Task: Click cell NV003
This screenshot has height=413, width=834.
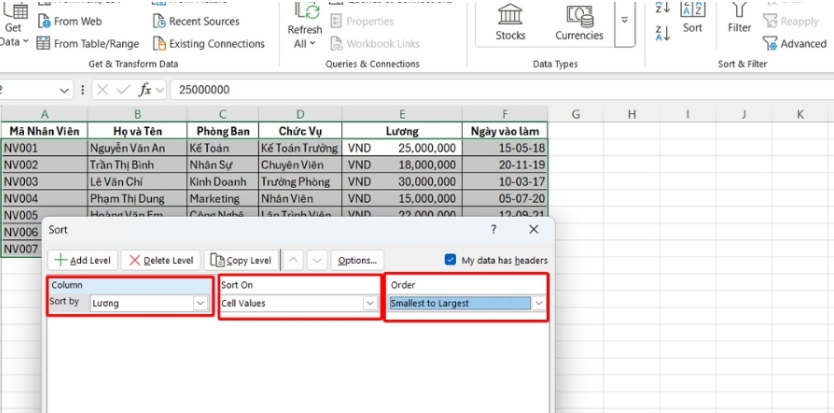Action: (x=45, y=182)
